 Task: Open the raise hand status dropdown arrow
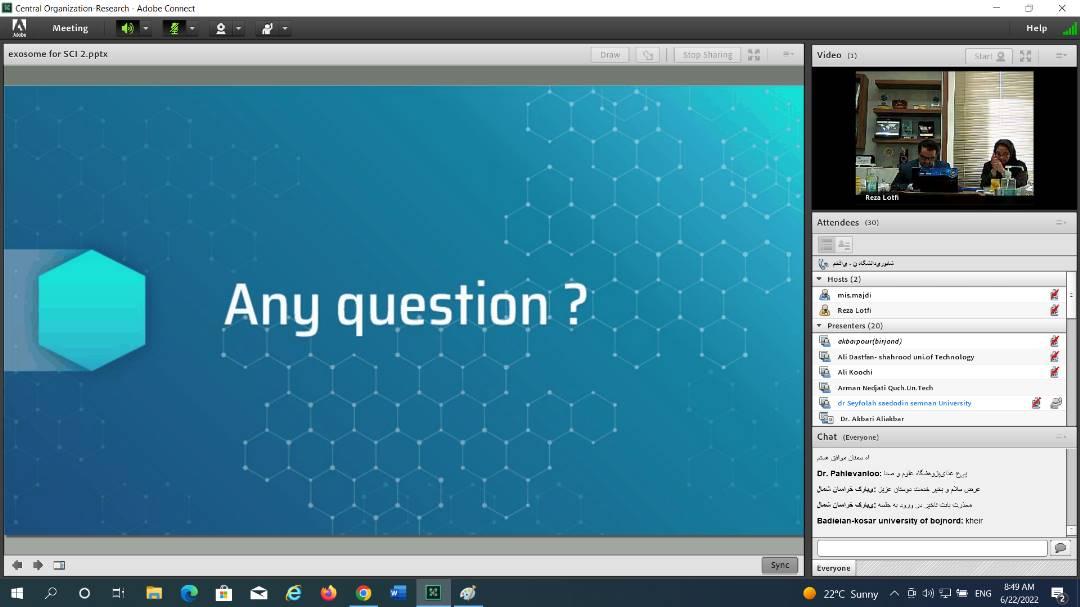pyautogui.click(x=285, y=28)
